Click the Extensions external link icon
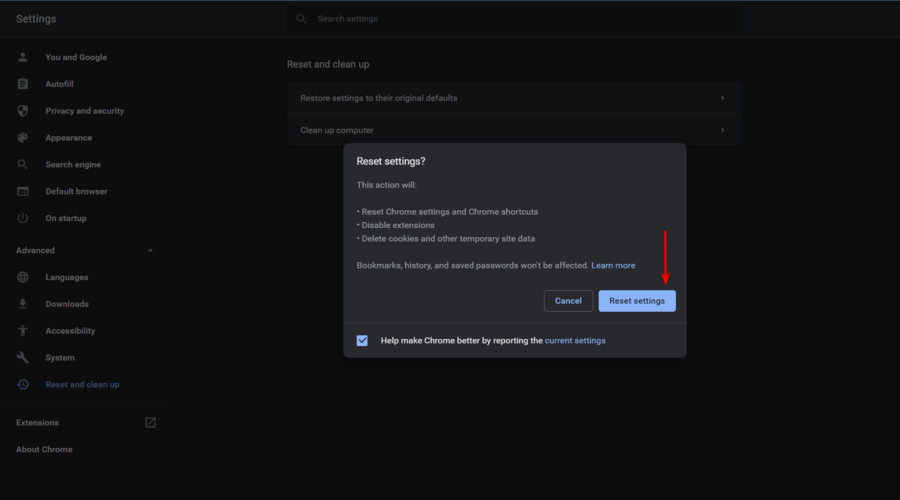This screenshot has width=900, height=500. pos(150,423)
